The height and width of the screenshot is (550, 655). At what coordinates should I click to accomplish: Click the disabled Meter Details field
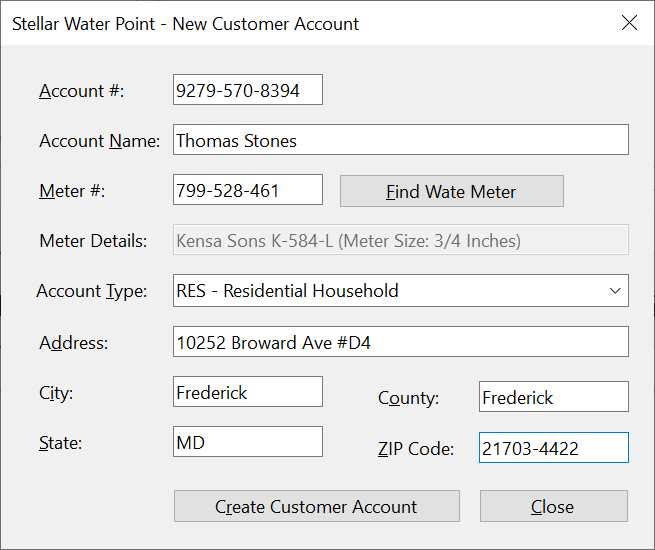tap(401, 240)
